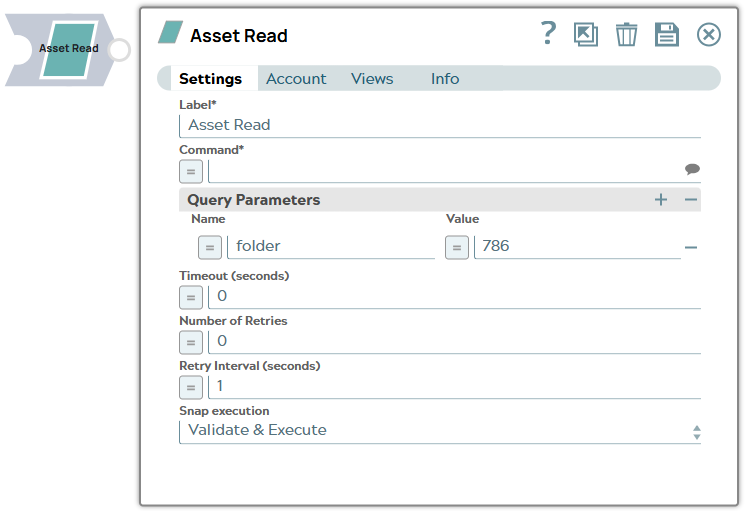Click the Name field containing folder
746x511 pixels.
click(331, 247)
